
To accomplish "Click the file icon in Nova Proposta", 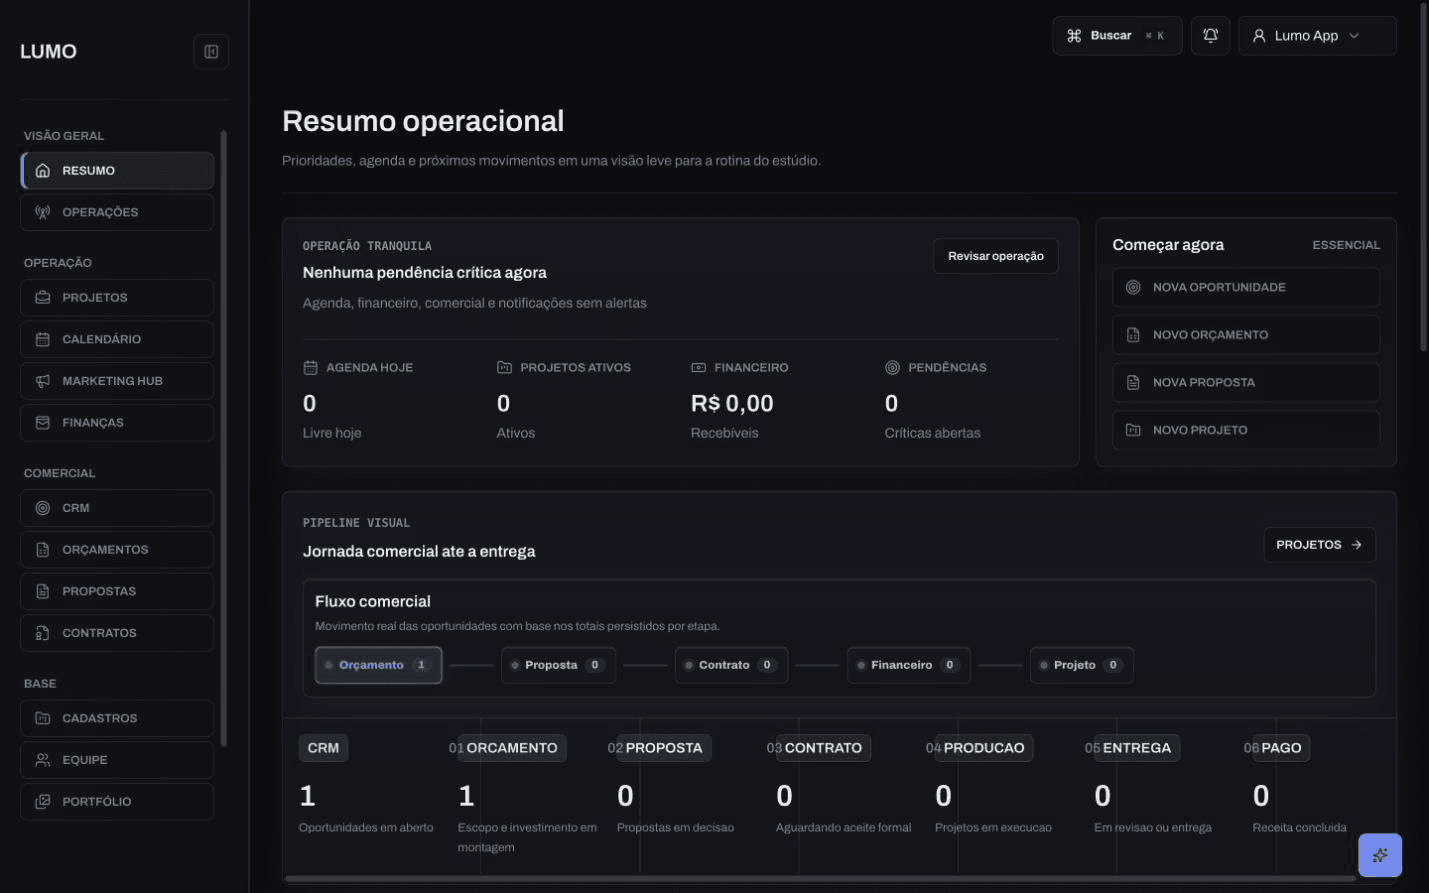I will point(1133,383).
